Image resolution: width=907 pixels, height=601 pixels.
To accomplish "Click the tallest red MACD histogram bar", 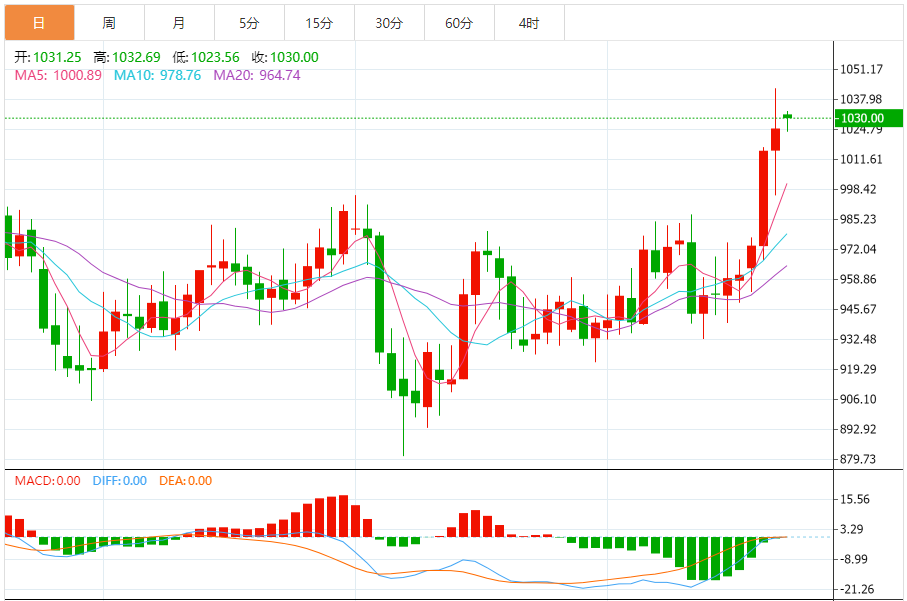I will pyautogui.click(x=344, y=516).
